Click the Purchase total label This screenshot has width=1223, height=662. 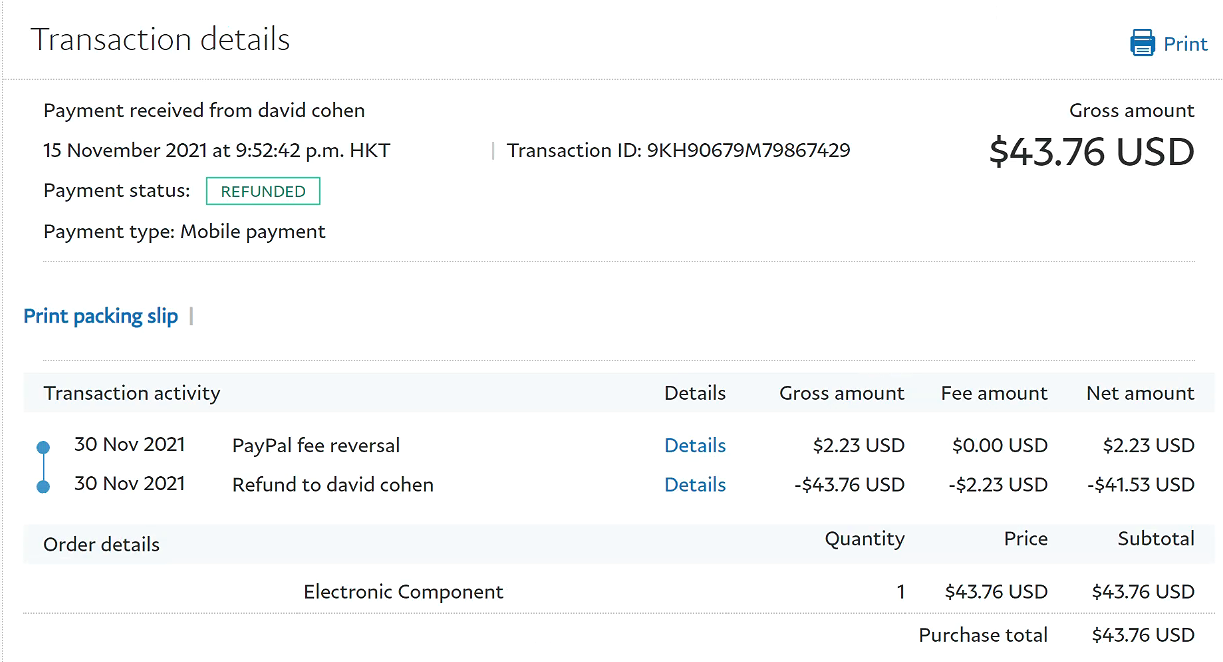(x=983, y=635)
